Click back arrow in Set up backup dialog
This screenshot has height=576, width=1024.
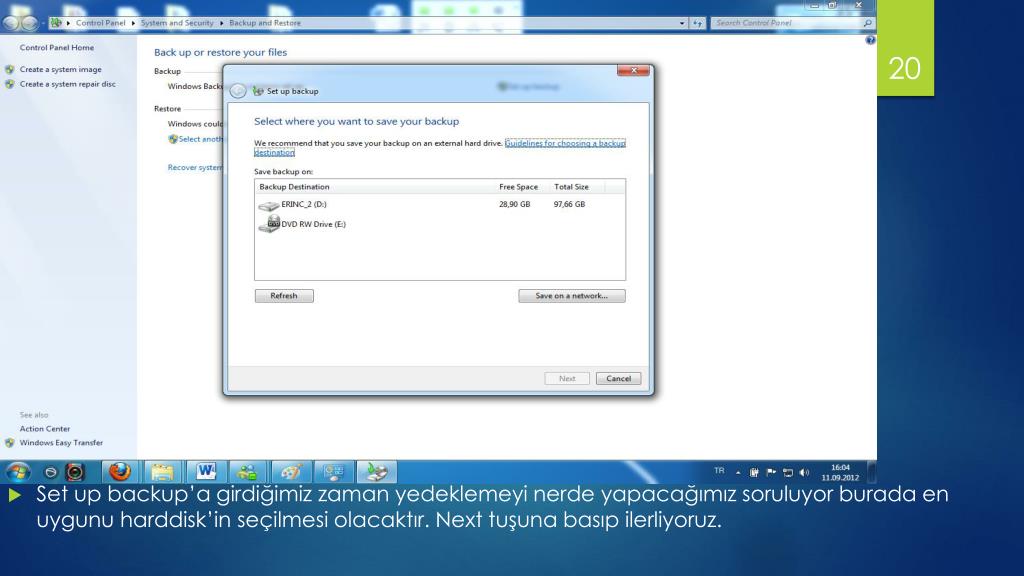(238, 91)
